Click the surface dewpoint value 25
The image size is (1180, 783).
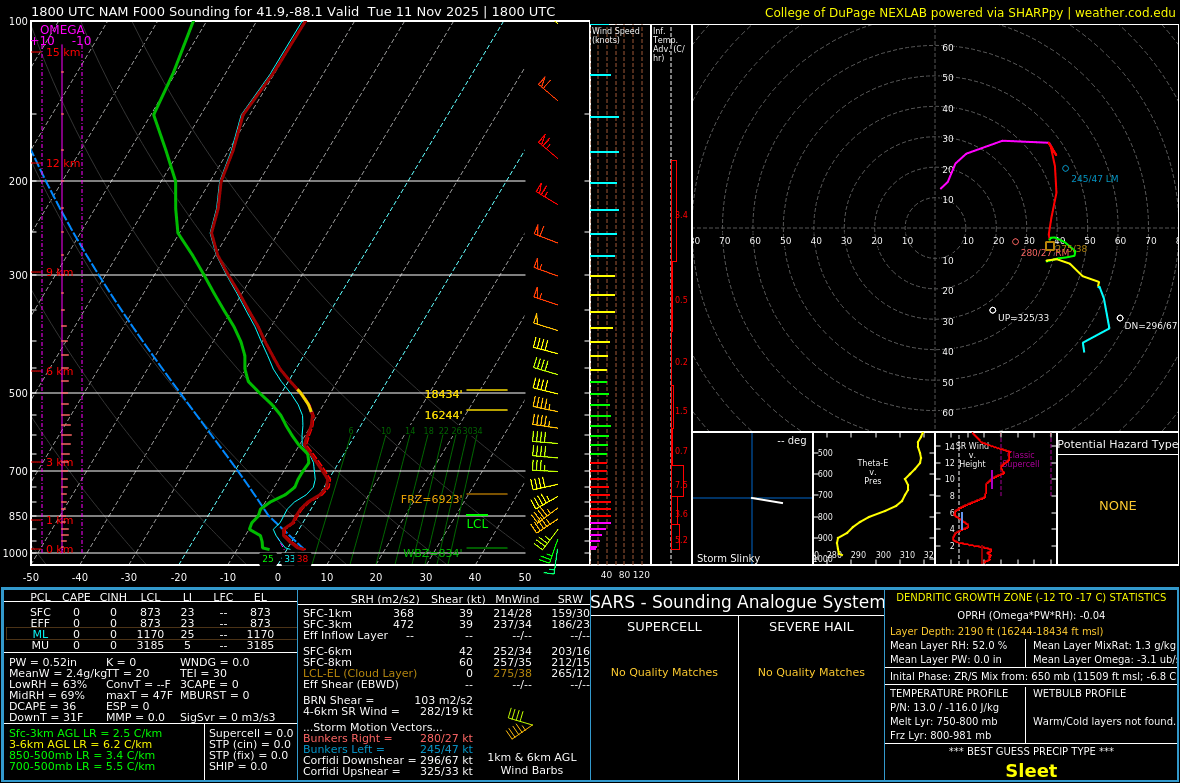[268, 559]
